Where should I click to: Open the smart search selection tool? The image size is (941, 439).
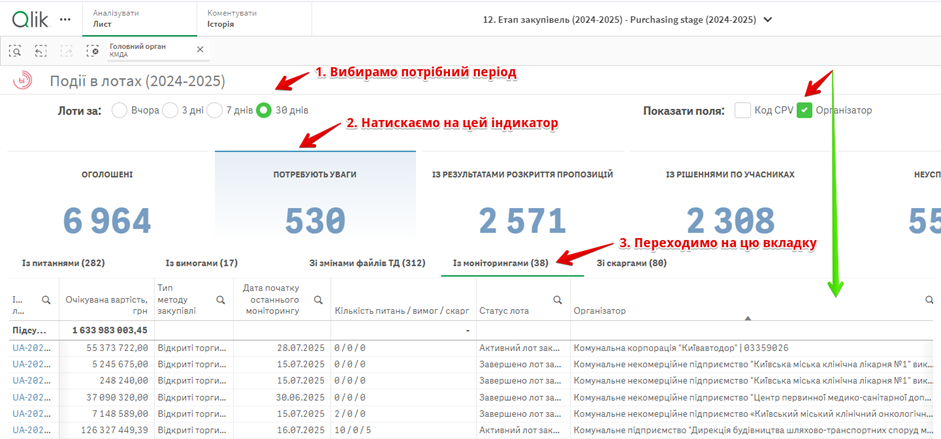16,50
